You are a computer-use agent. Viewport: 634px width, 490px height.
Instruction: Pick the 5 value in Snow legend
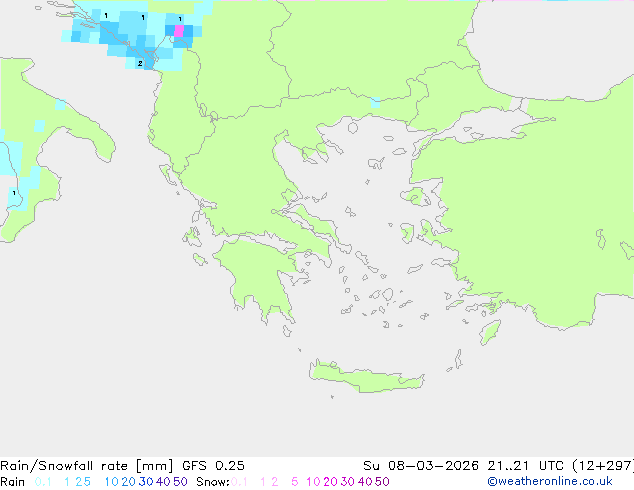point(295,482)
